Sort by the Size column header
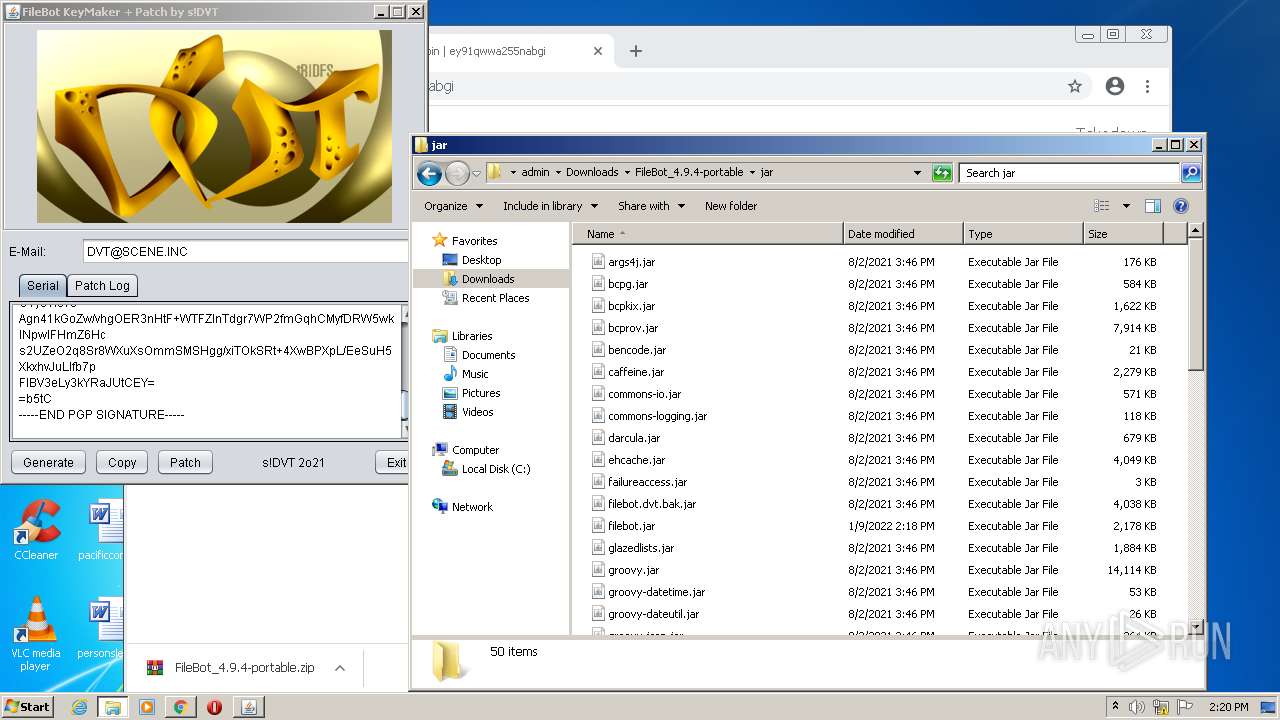 click(1123, 234)
